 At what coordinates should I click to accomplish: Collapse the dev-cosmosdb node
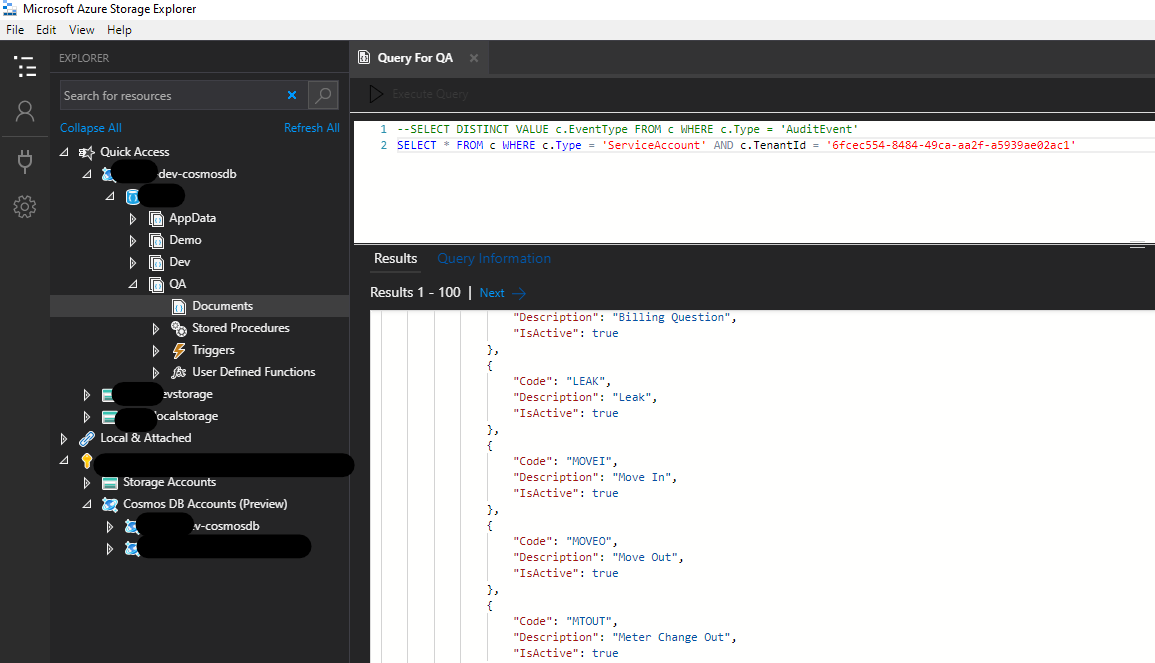point(87,174)
